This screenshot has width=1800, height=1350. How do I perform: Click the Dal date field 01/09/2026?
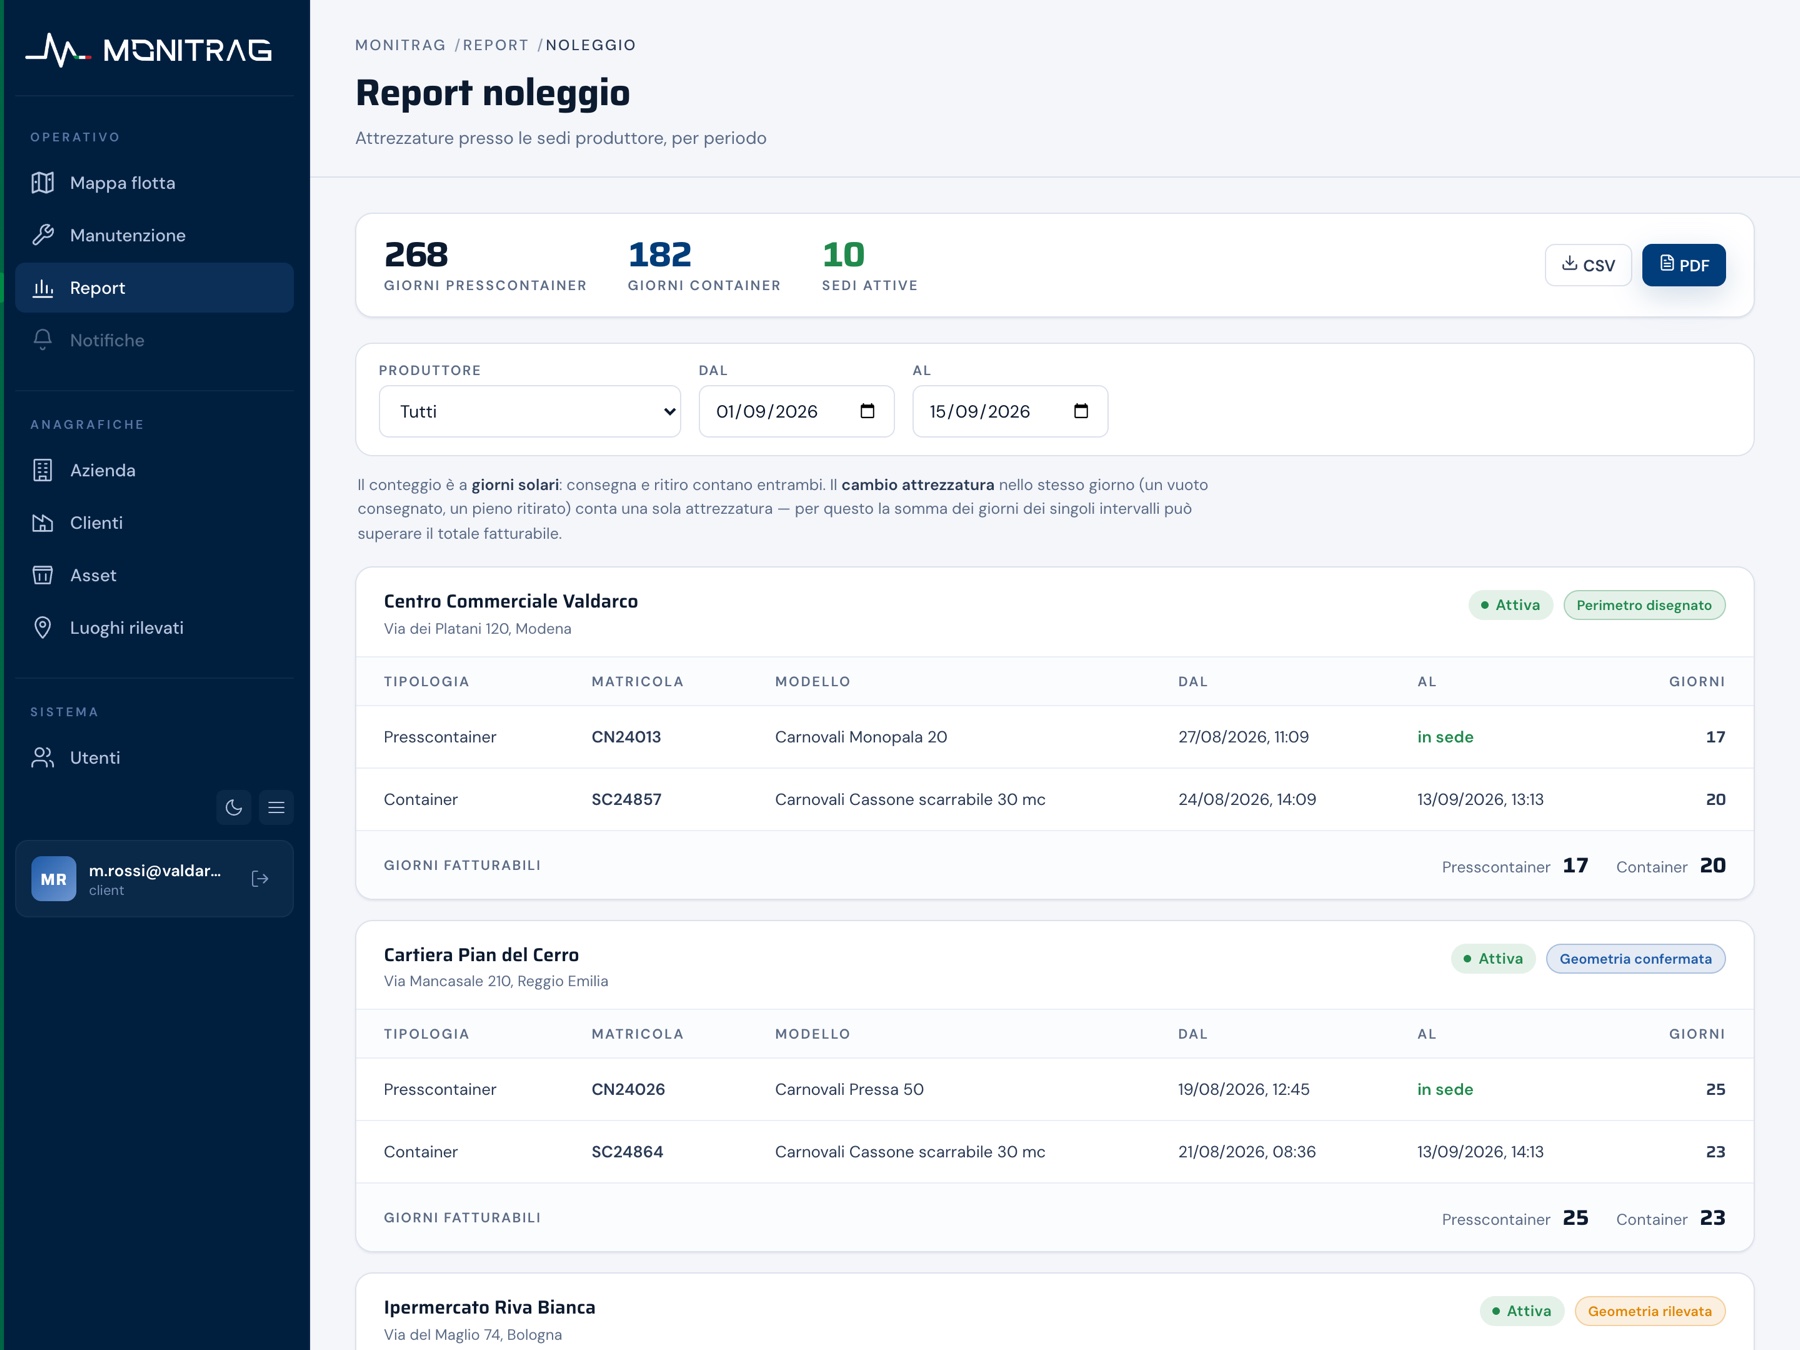coord(797,411)
